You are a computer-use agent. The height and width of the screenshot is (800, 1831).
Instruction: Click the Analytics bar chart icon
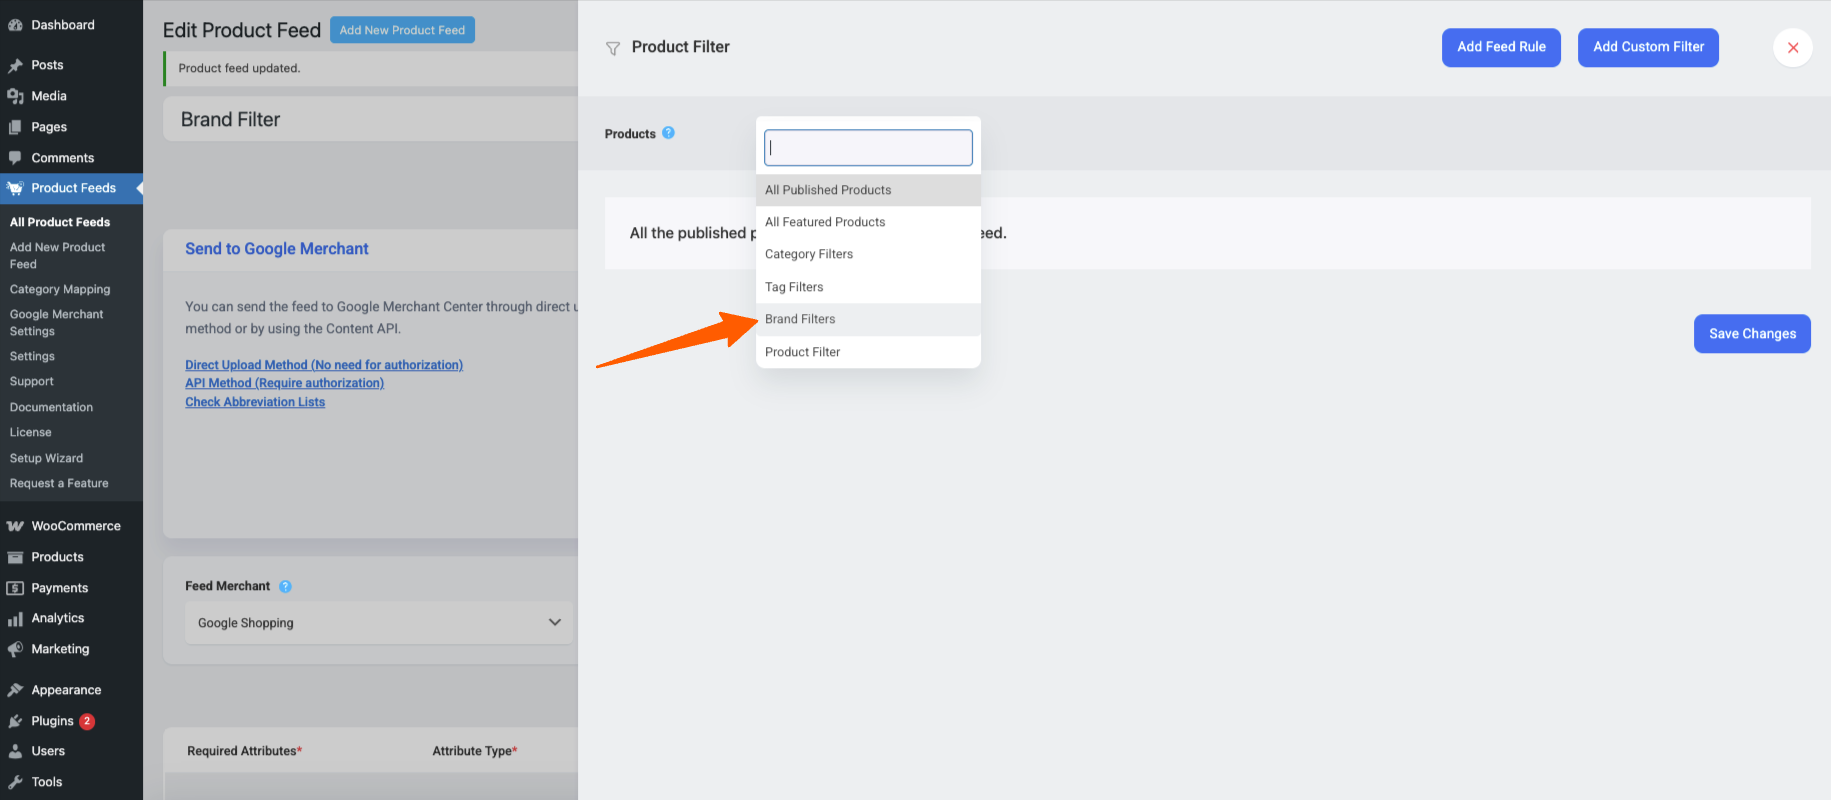click(15, 619)
